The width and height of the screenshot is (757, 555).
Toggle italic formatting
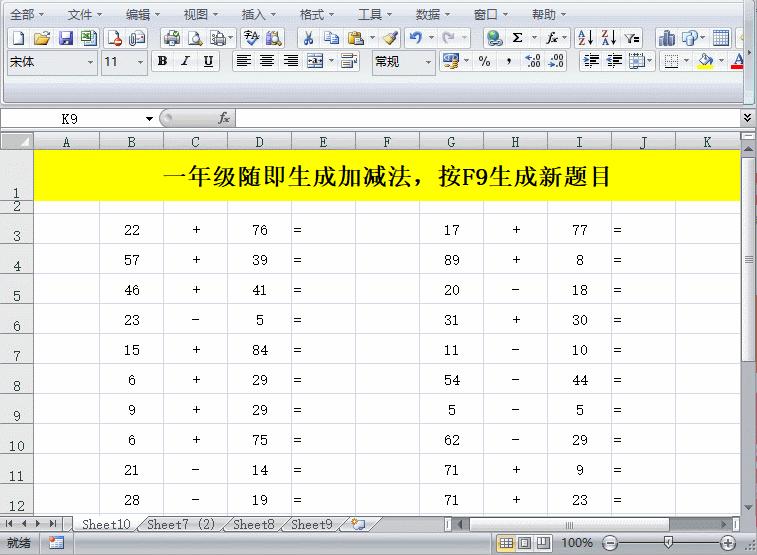pyautogui.click(x=185, y=61)
